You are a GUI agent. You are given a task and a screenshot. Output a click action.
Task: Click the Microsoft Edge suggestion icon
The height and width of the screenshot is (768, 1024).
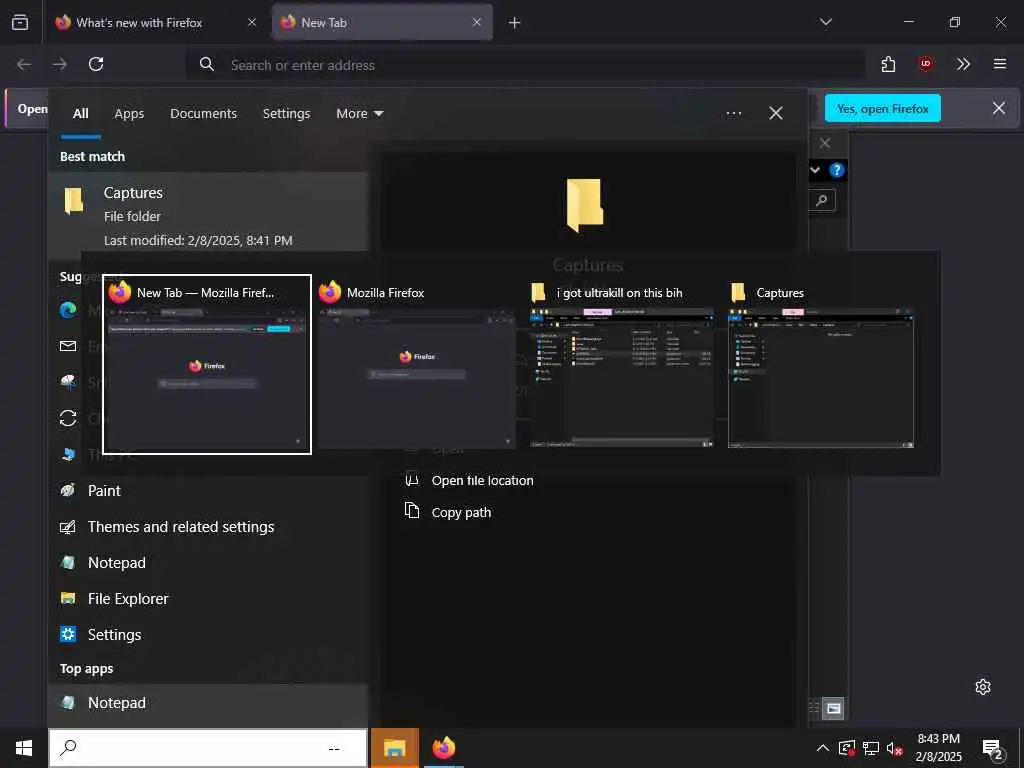click(68, 310)
